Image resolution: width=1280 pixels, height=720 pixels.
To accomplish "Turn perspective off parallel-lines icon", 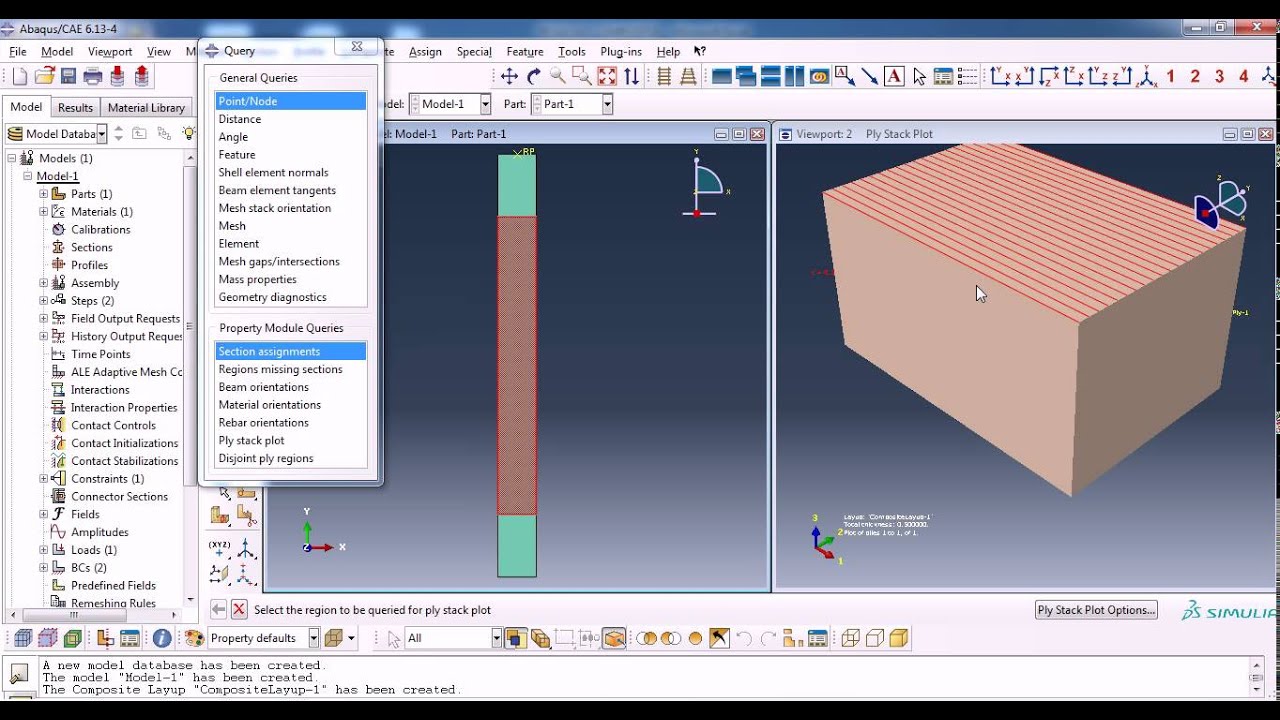I will pos(663,76).
